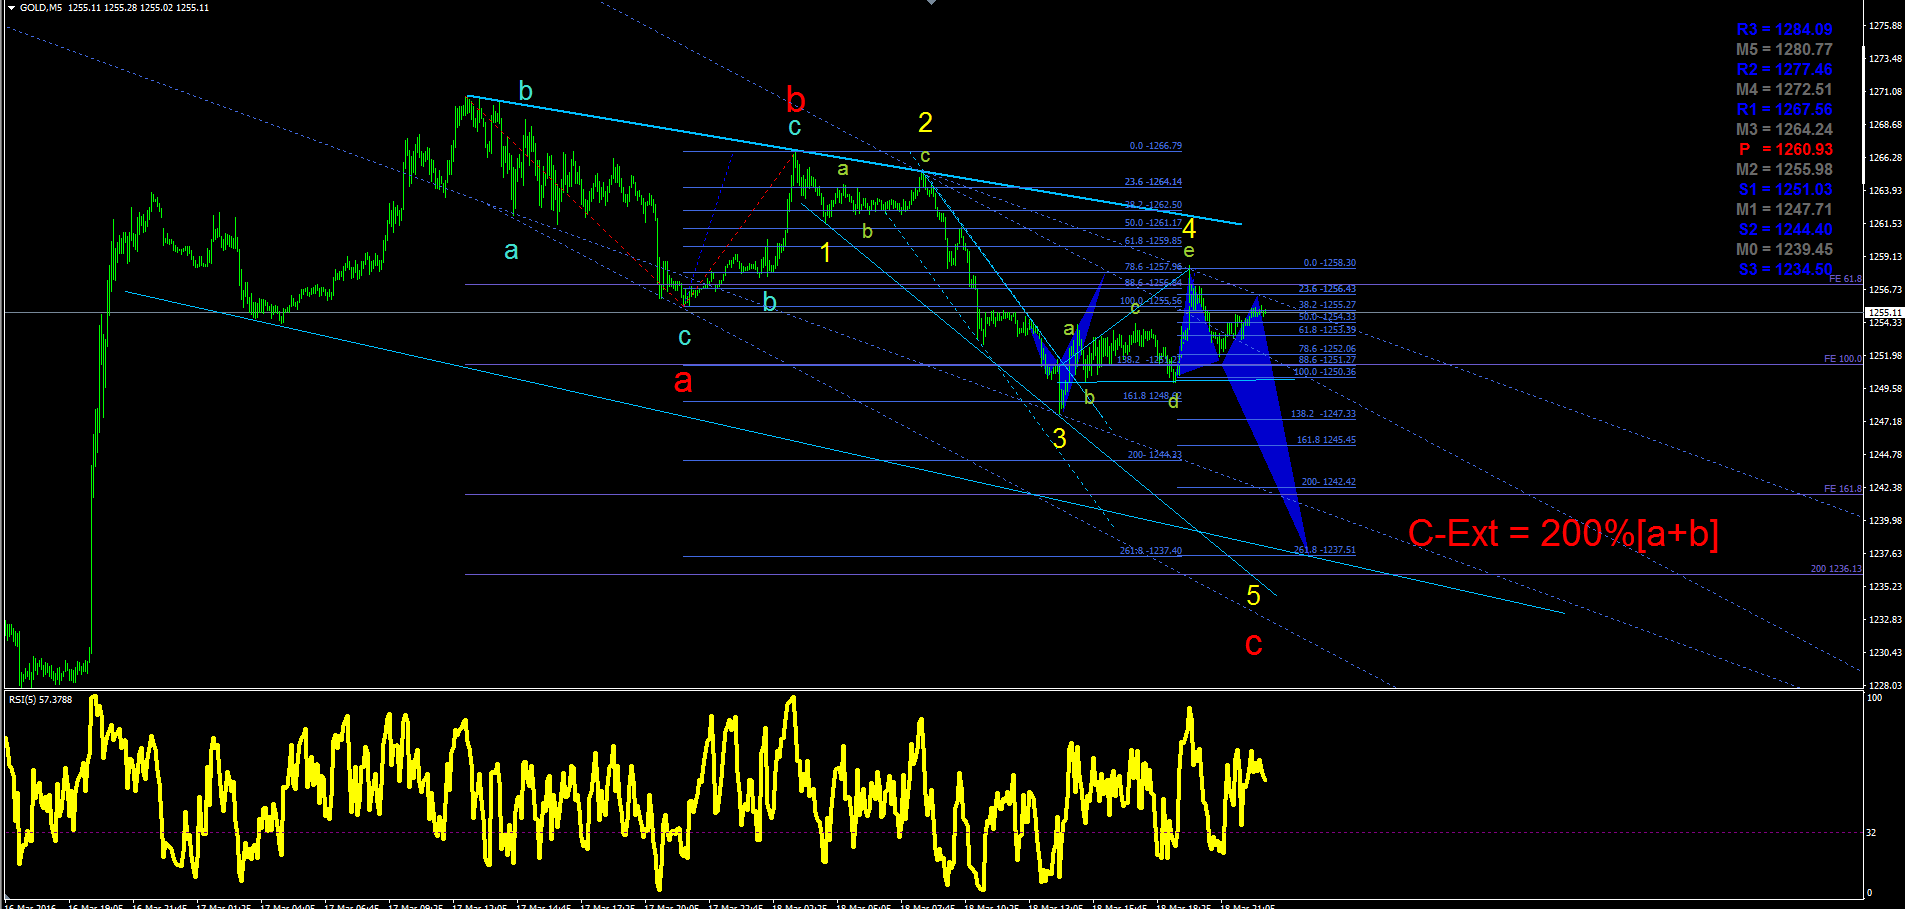Select the M0 = 1239.45 pivot label

click(1784, 250)
